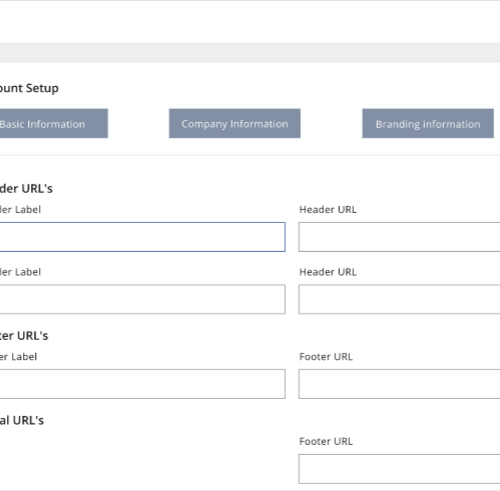Screen dimensions: 500x491
Task: Click the Header URL's section heading
Action: [x=26, y=189]
